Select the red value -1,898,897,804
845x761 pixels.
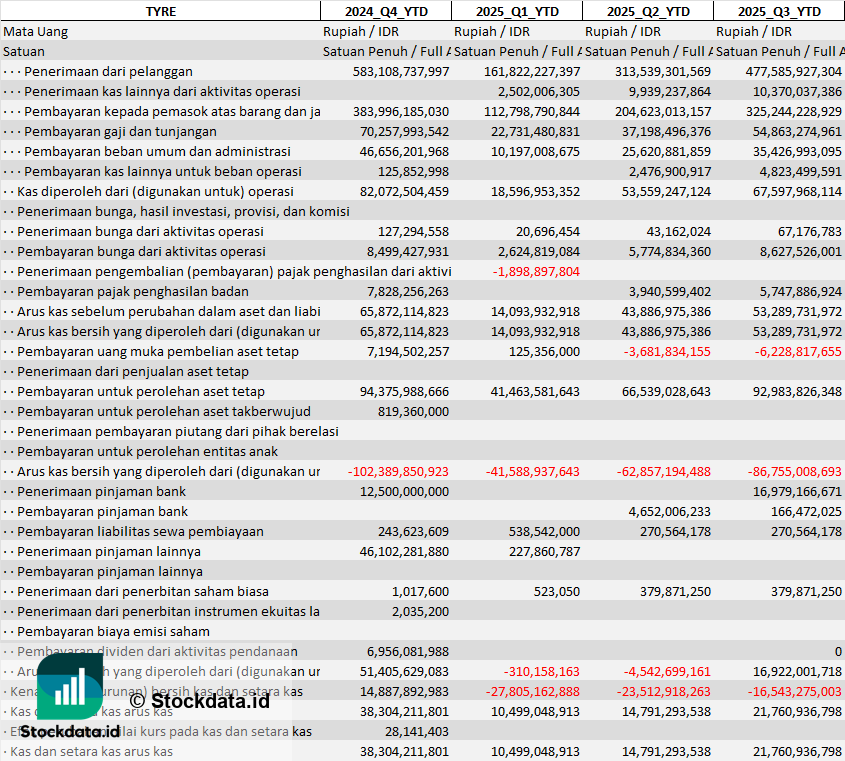536,271
